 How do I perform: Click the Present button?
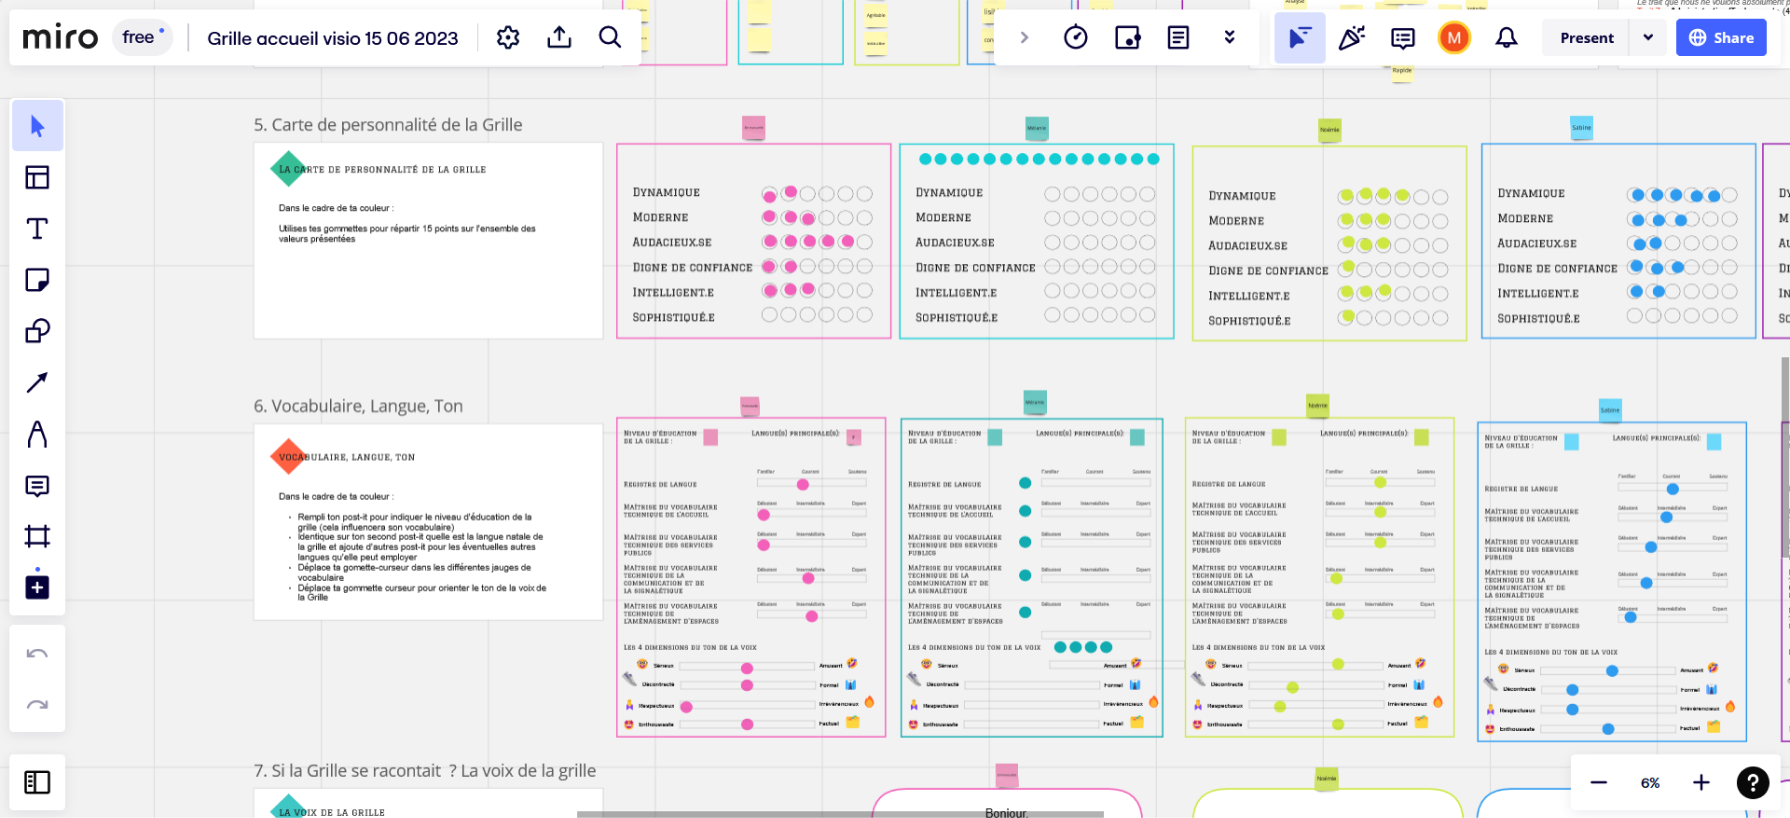click(x=1587, y=38)
